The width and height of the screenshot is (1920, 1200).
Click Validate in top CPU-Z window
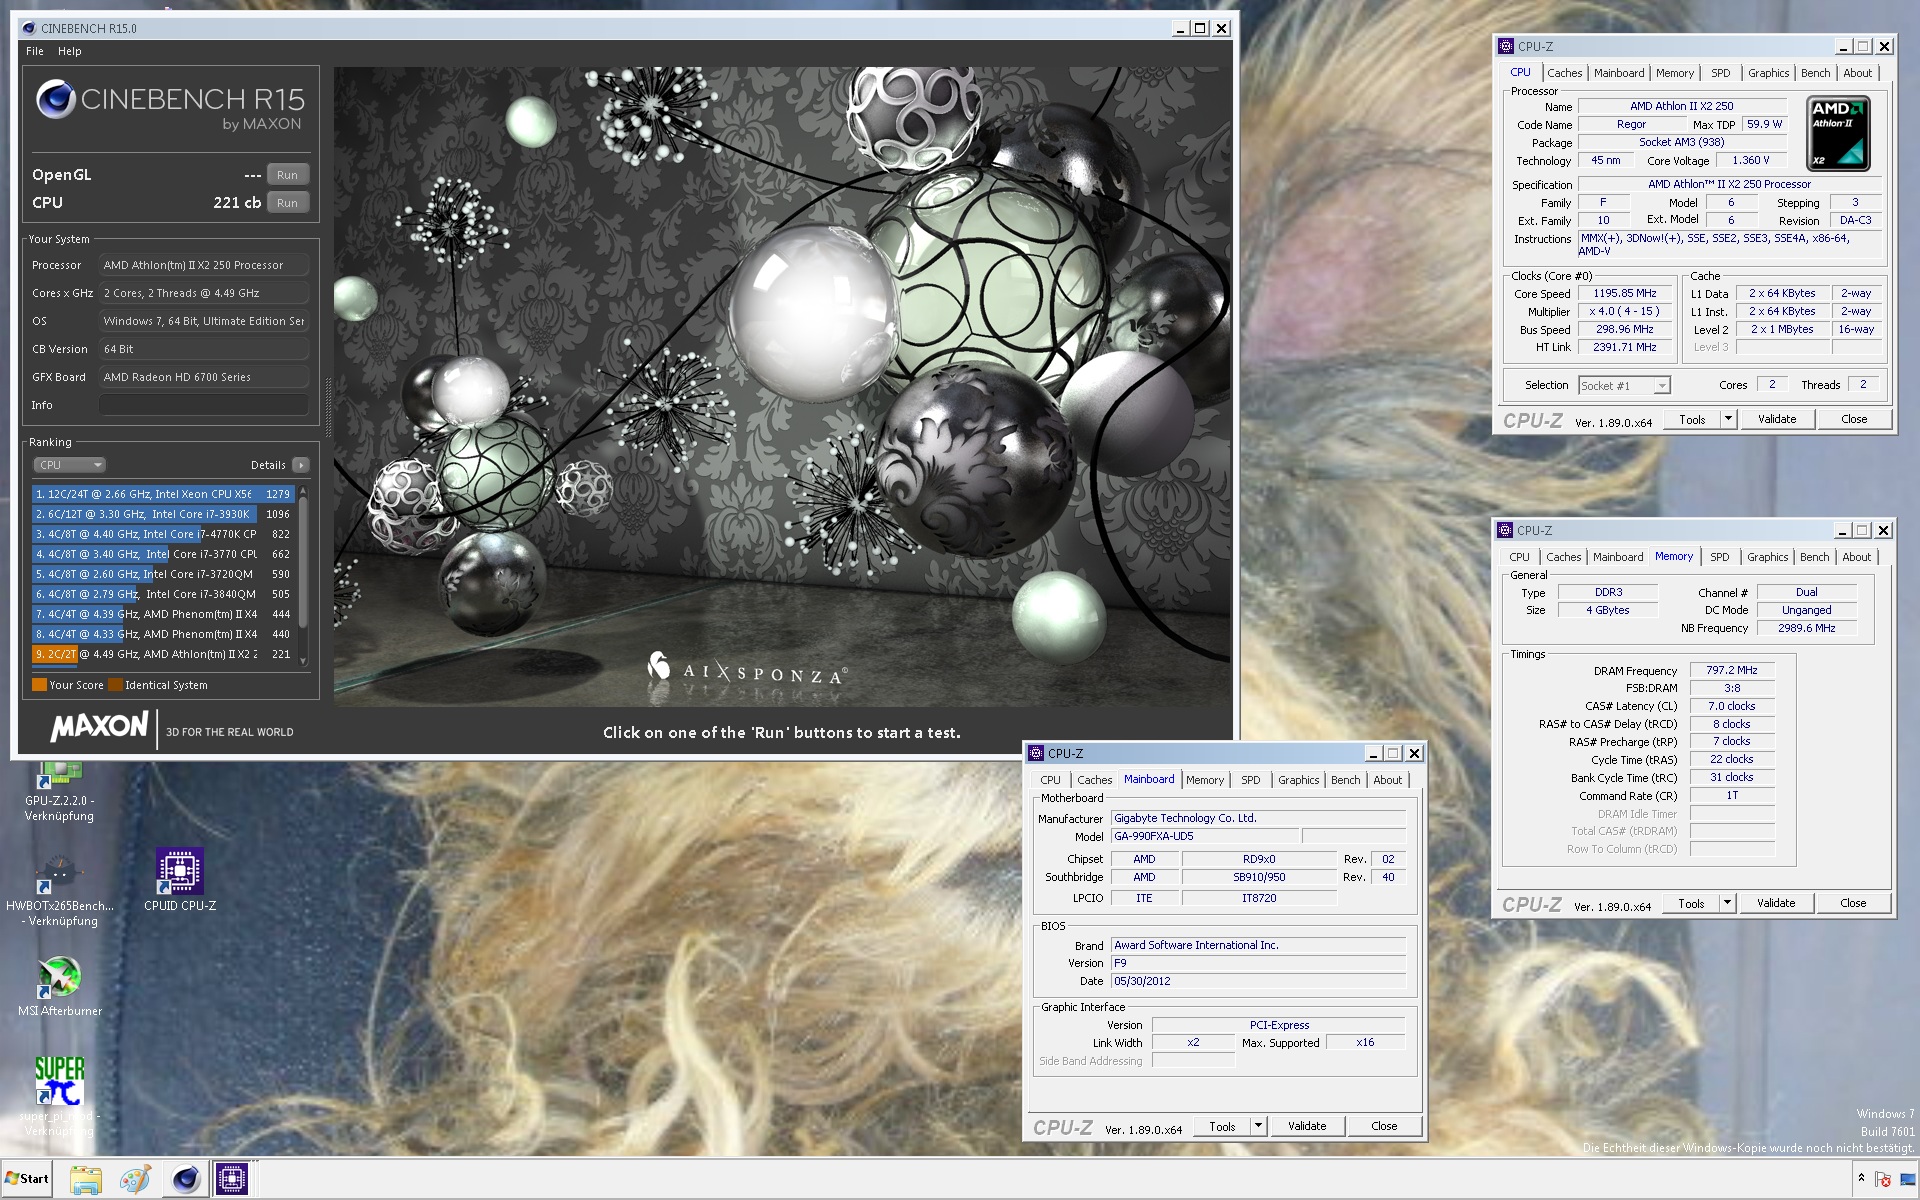(1777, 419)
